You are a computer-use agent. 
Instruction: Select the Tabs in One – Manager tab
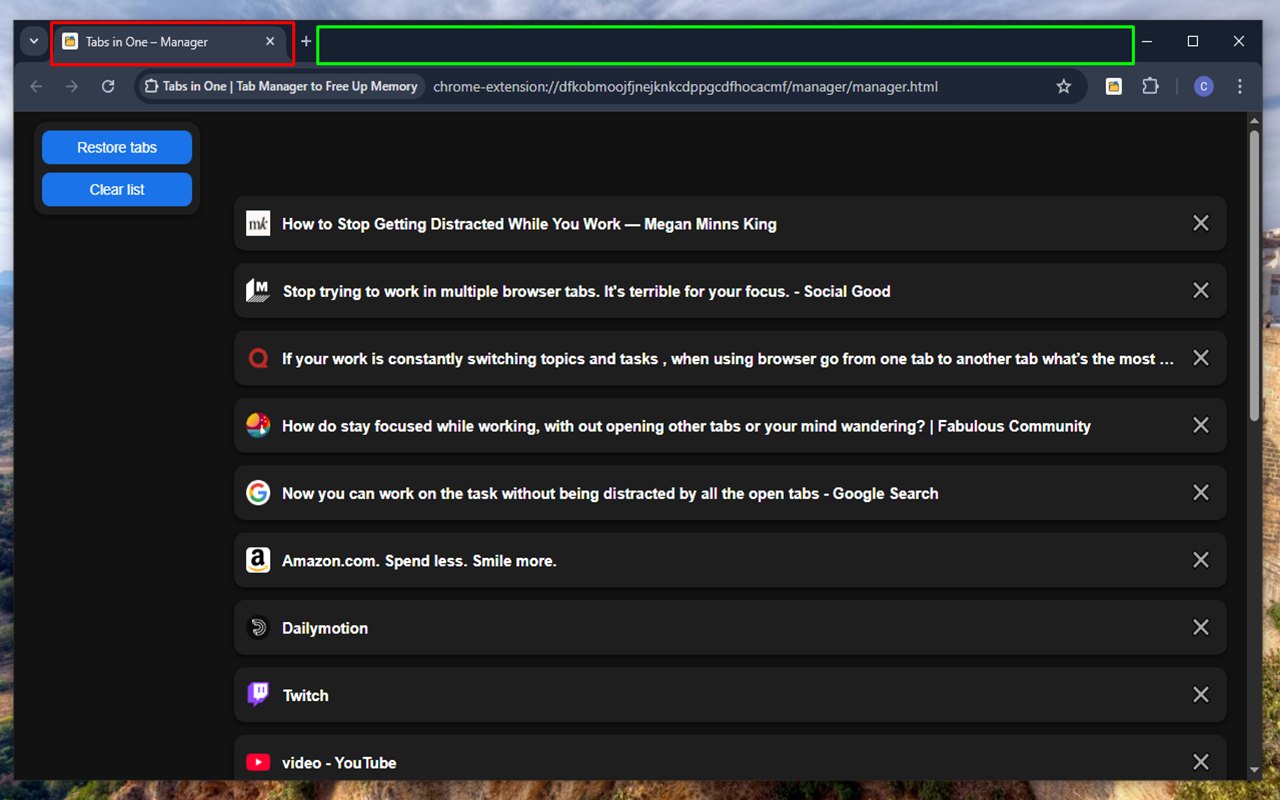pos(172,42)
